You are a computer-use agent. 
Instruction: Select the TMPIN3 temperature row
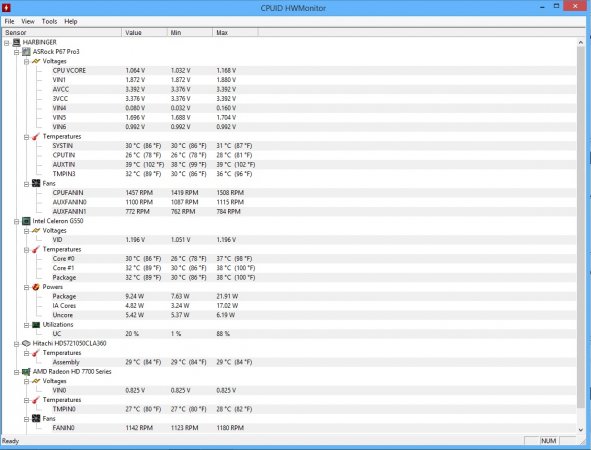[289, 174]
